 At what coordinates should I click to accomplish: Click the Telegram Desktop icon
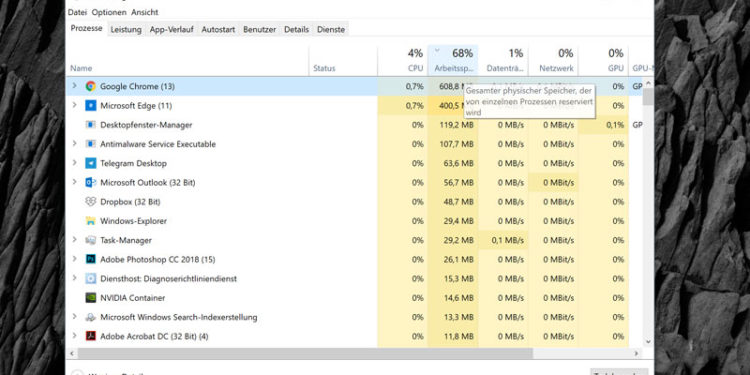tap(90, 163)
